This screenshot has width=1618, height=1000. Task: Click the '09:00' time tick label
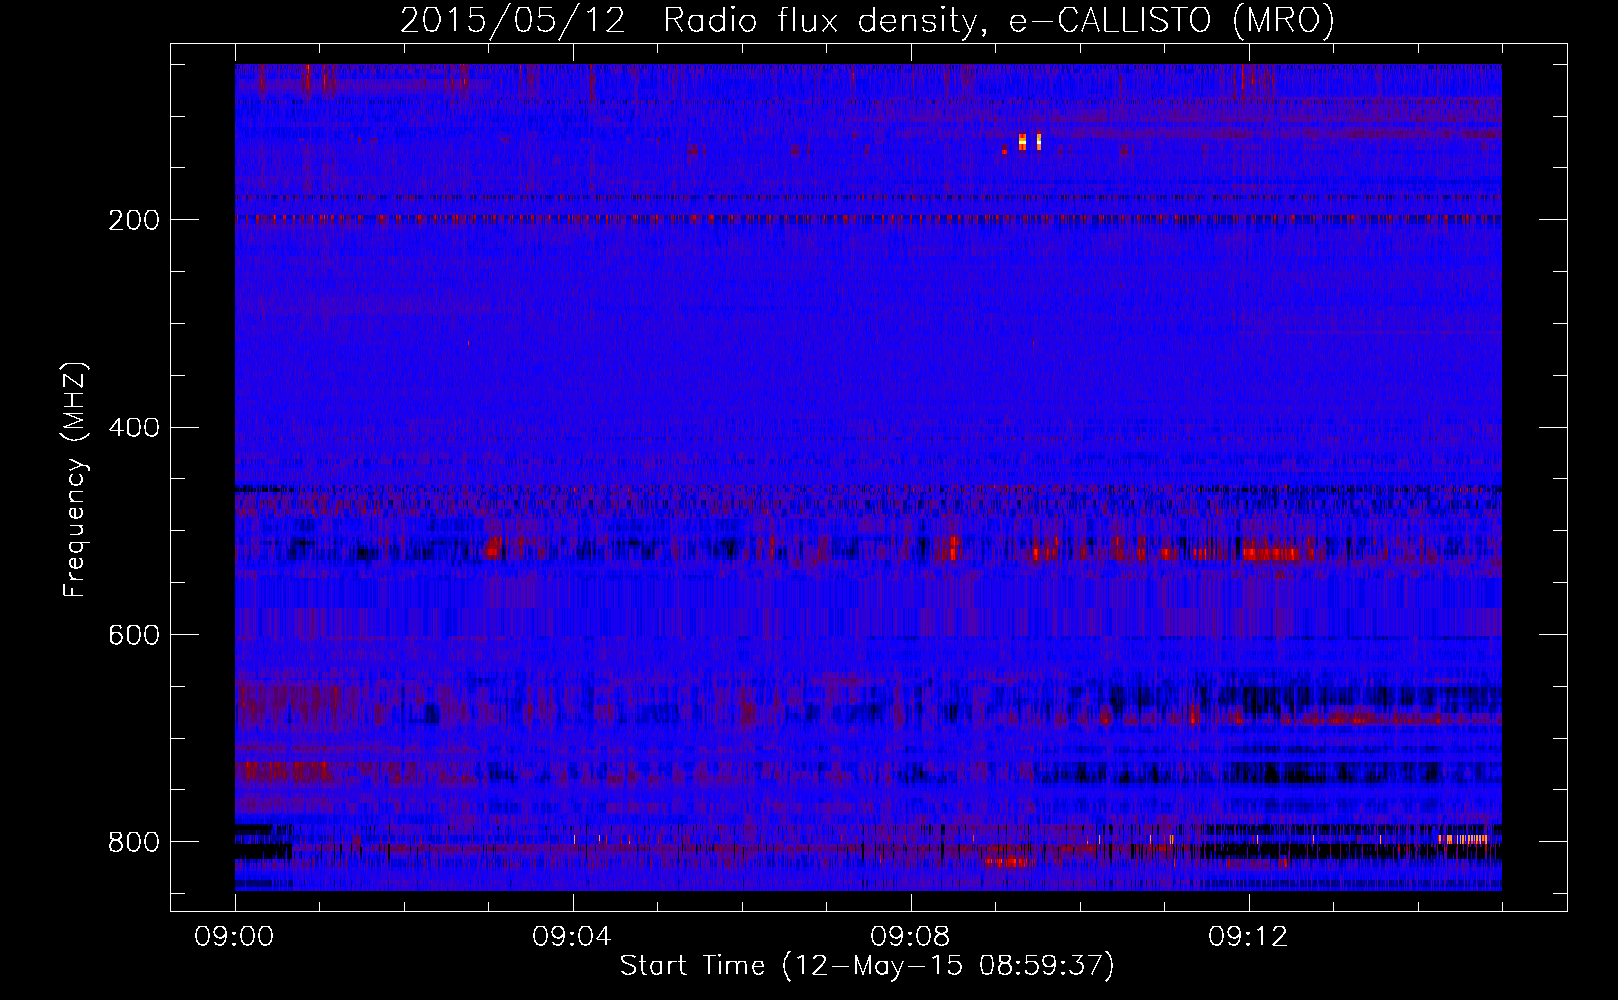pyautogui.click(x=235, y=937)
